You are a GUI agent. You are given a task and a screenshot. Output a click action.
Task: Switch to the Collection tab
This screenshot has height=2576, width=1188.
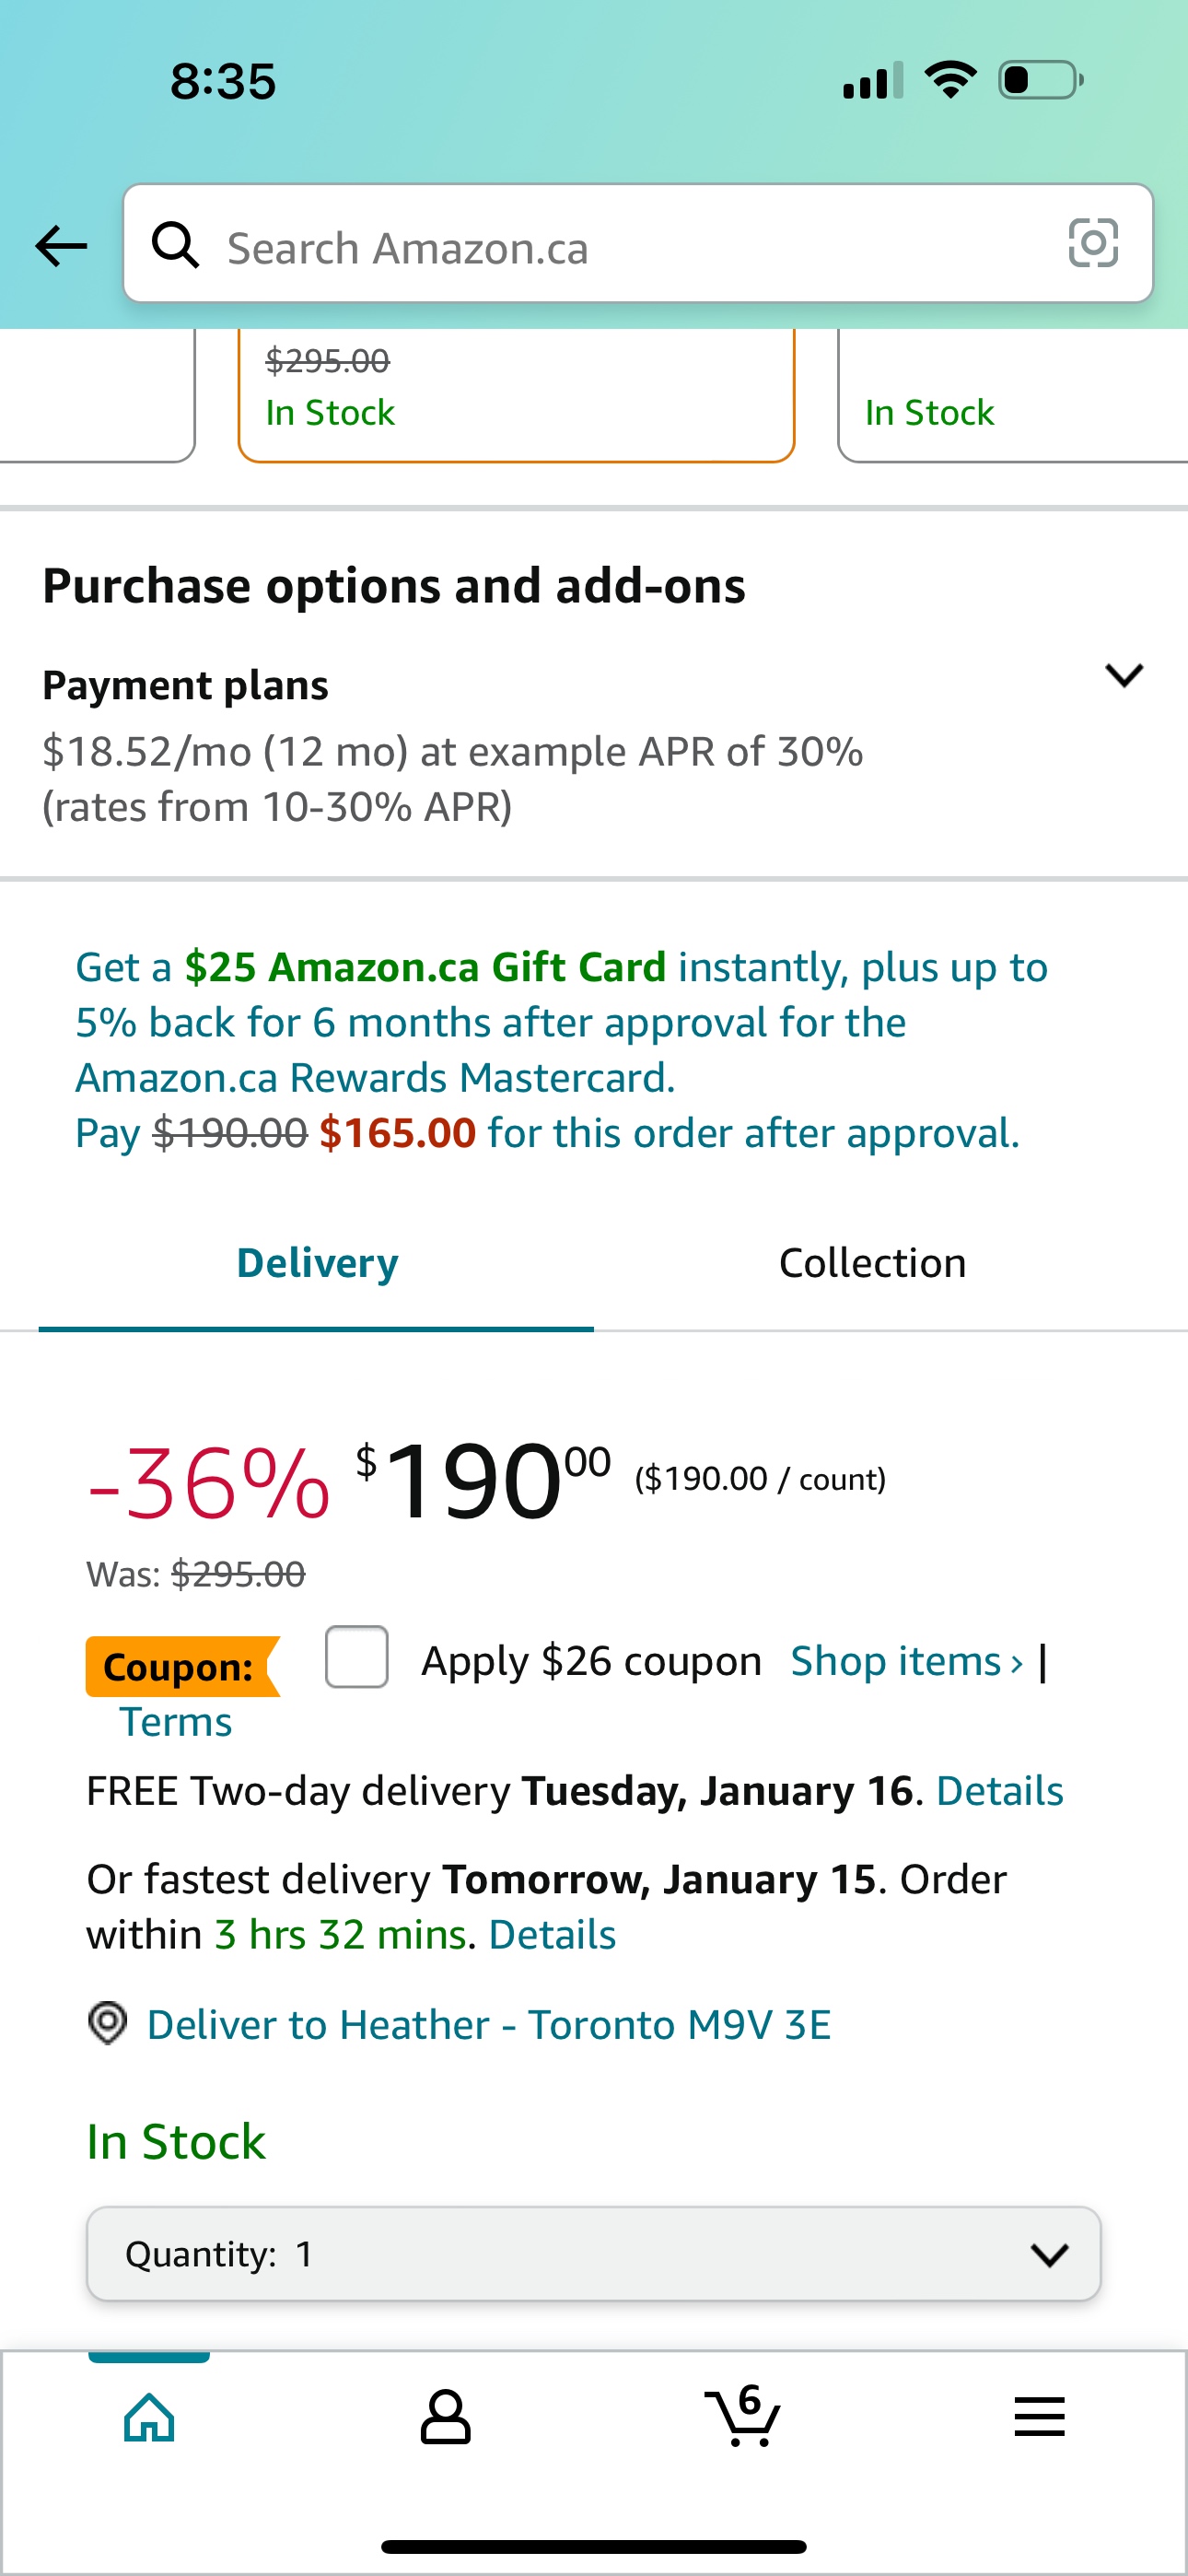[872, 1264]
